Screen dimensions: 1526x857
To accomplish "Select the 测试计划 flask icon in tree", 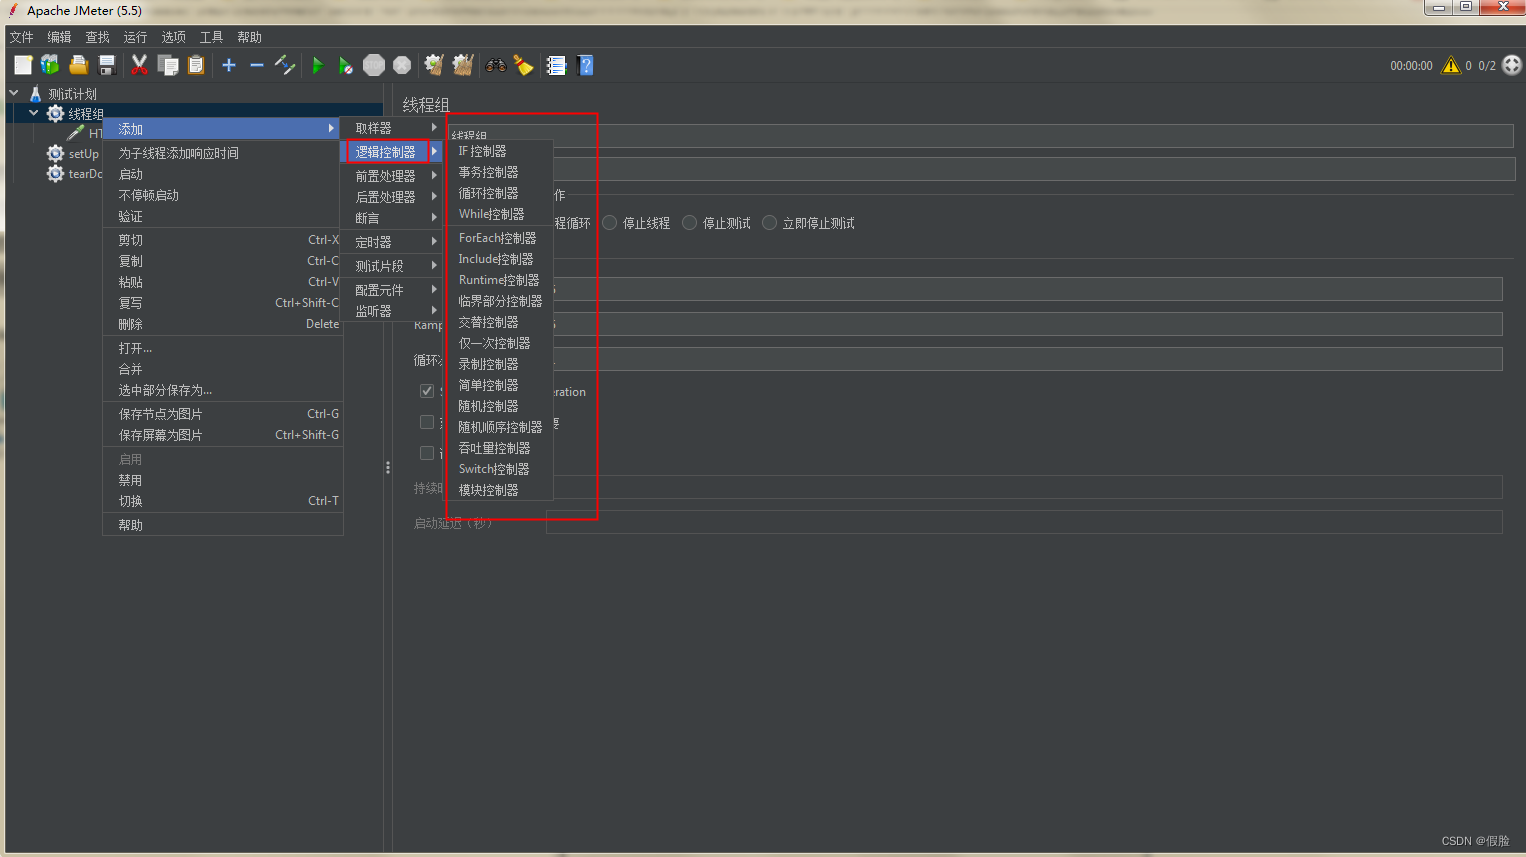I will point(35,94).
